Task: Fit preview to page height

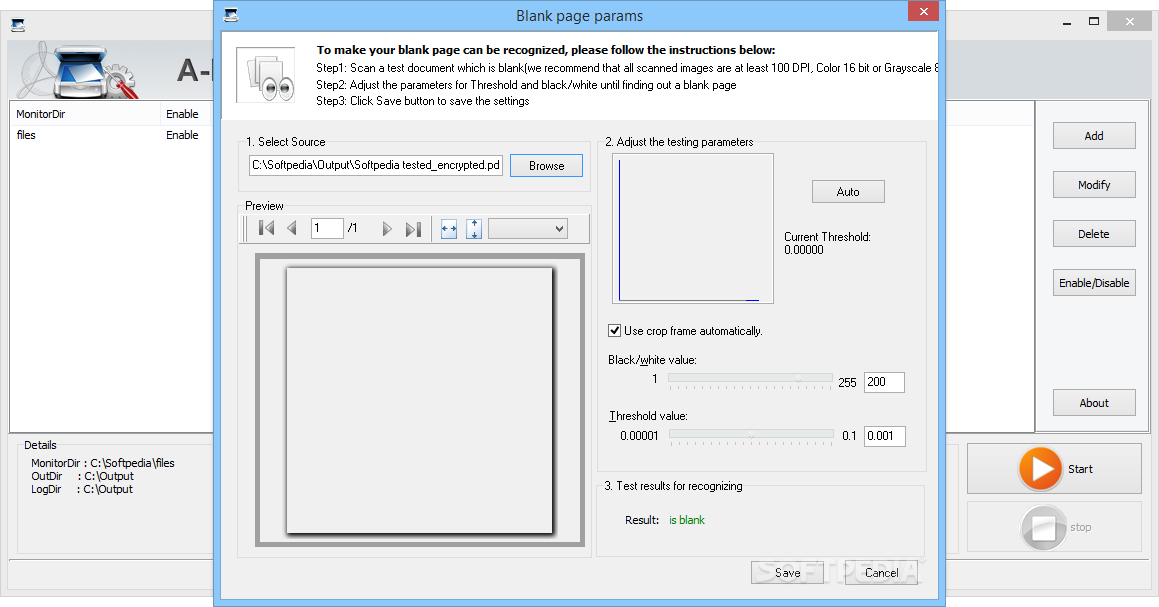Action: click(x=474, y=229)
